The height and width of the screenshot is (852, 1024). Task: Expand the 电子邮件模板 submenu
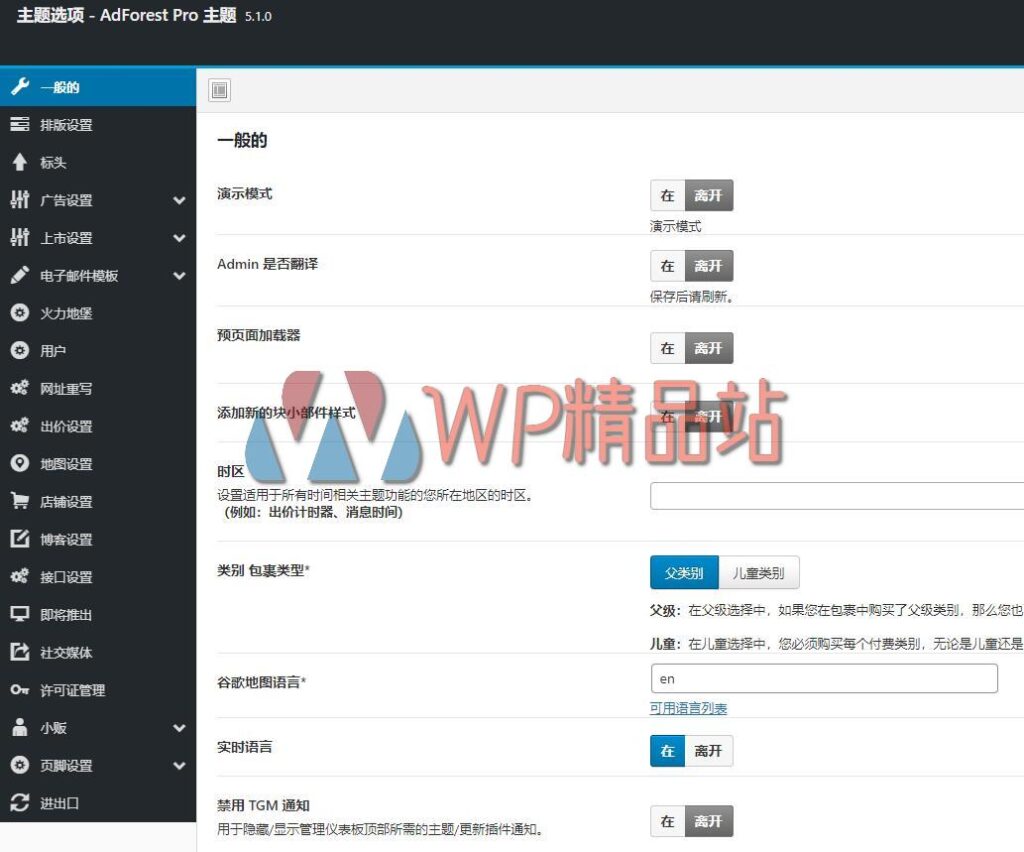tap(181, 276)
